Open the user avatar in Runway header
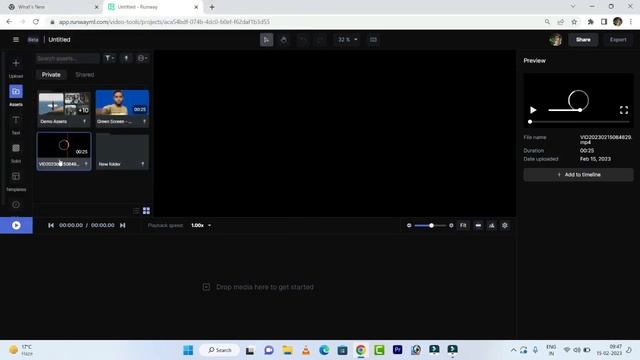This screenshot has width=640, height=360. tap(556, 40)
